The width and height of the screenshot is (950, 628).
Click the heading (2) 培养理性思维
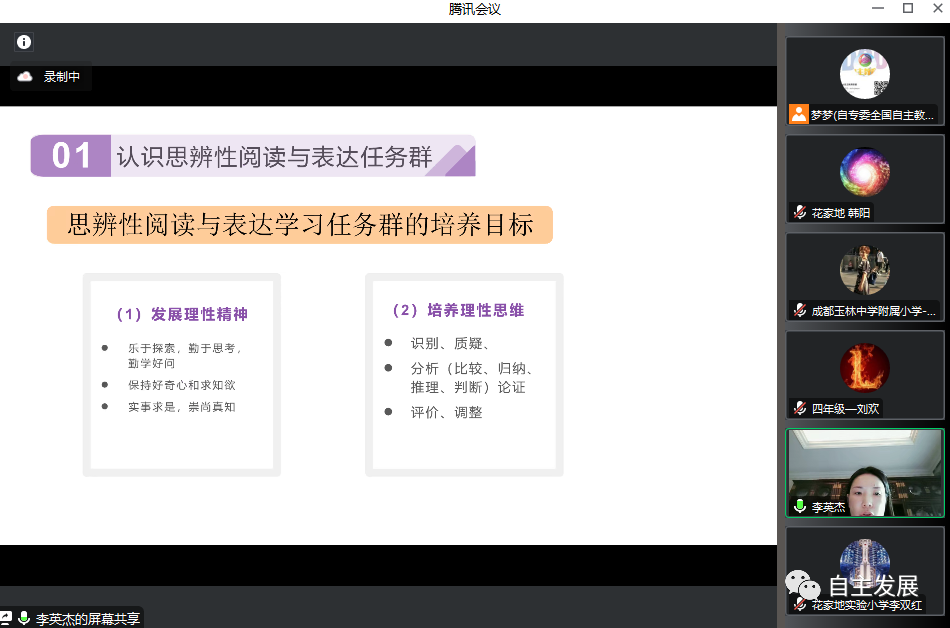pos(458,311)
